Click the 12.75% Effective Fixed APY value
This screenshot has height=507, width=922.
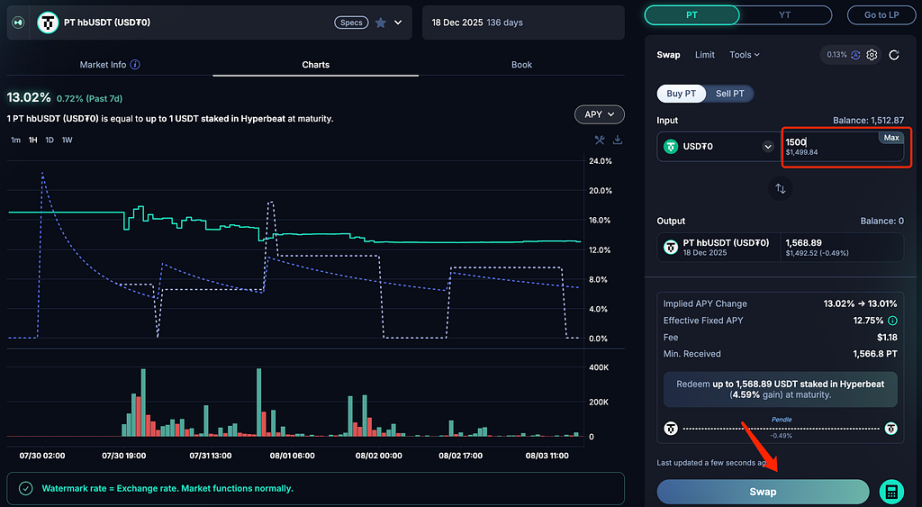(x=868, y=321)
